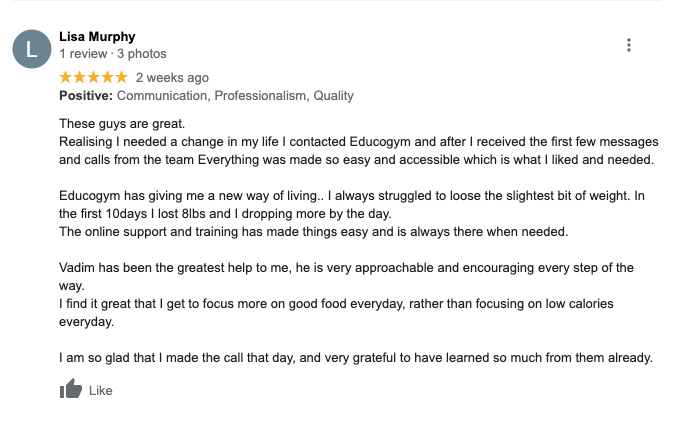Click the '1 review · 3 photos' text
This screenshot has width=679, height=424.
coord(113,54)
